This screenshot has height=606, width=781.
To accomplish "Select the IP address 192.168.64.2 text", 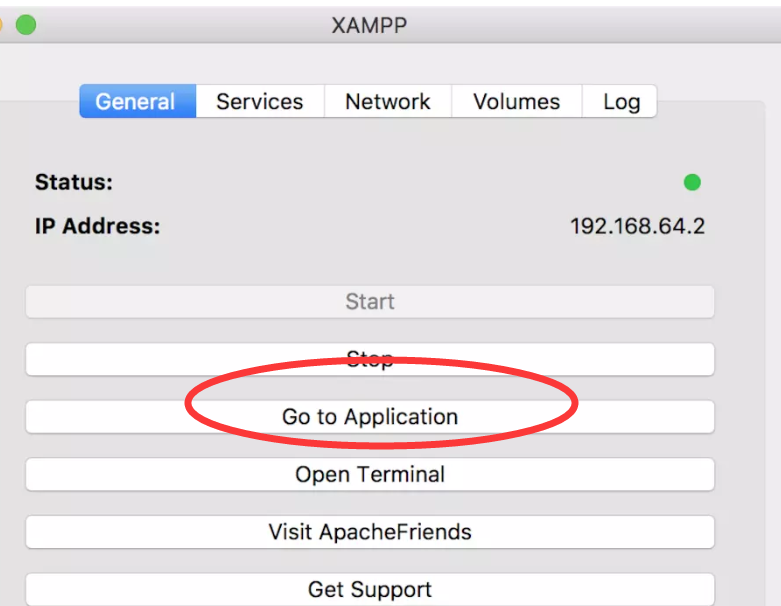I will tap(637, 226).
